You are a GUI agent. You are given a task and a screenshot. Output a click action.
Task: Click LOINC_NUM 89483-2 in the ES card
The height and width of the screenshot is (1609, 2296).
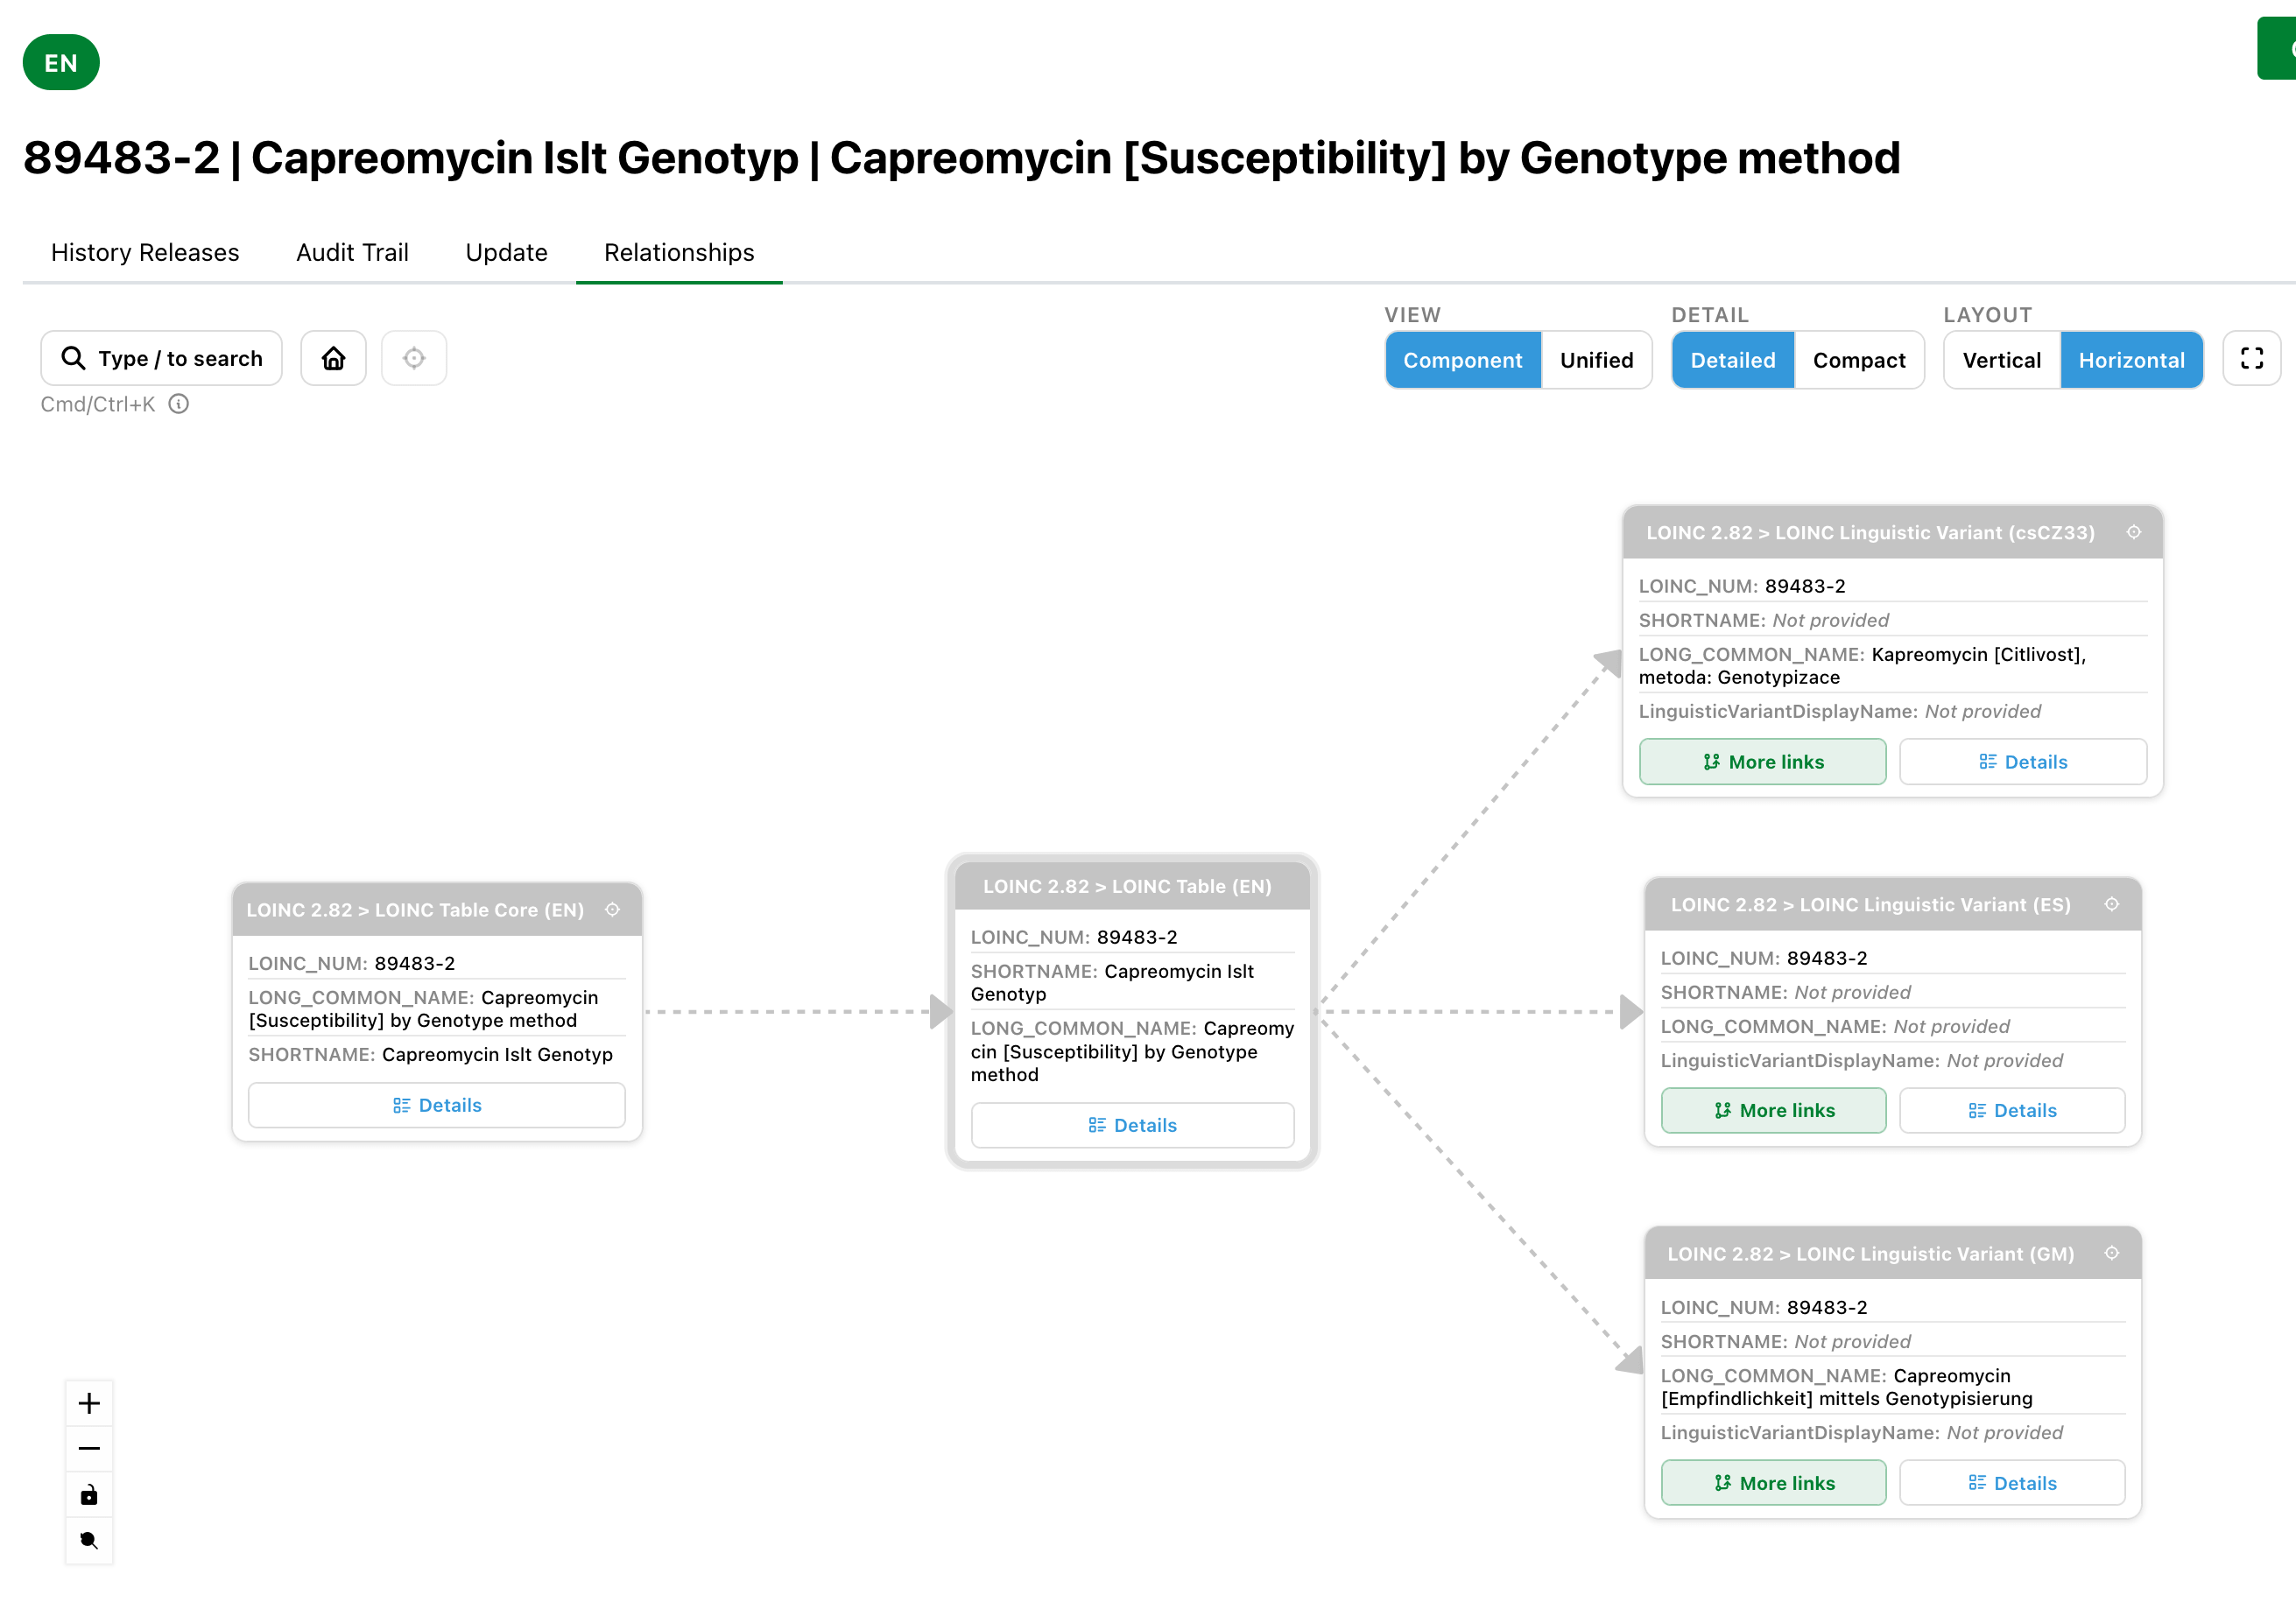pyautogui.click(x=1764, y=958)
